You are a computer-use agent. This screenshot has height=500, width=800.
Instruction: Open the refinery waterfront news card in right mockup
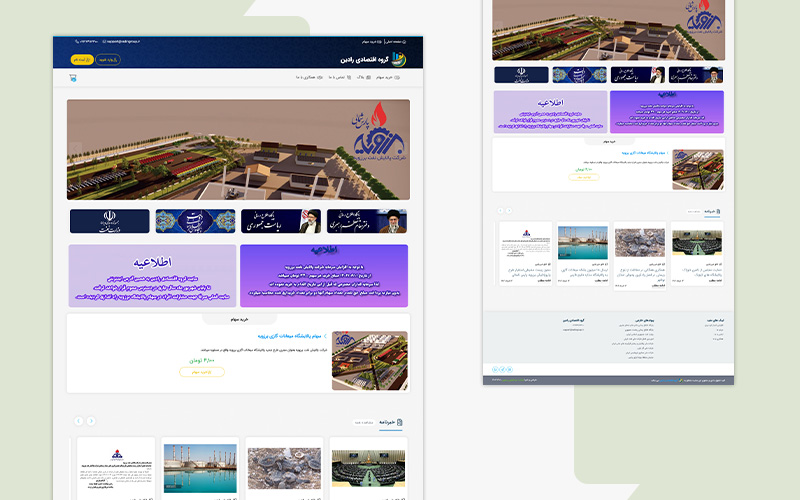(583, 254)
